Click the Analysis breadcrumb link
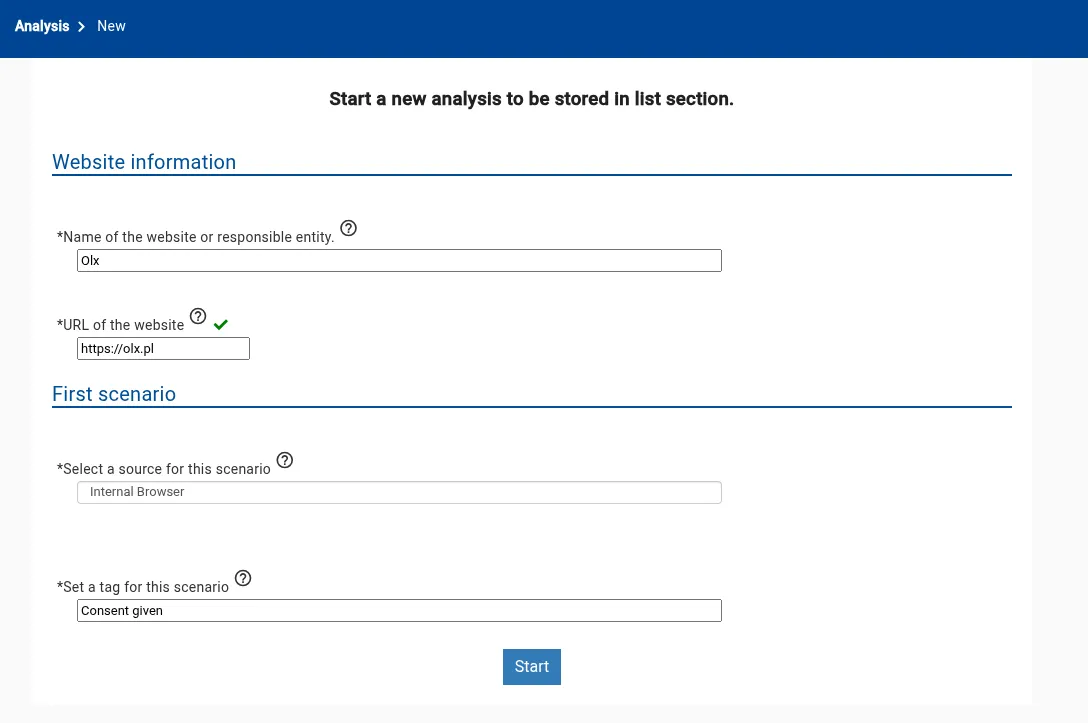The width and height of the screenshot is (1088, 723). pyautogui.click(x=42, y=26)
